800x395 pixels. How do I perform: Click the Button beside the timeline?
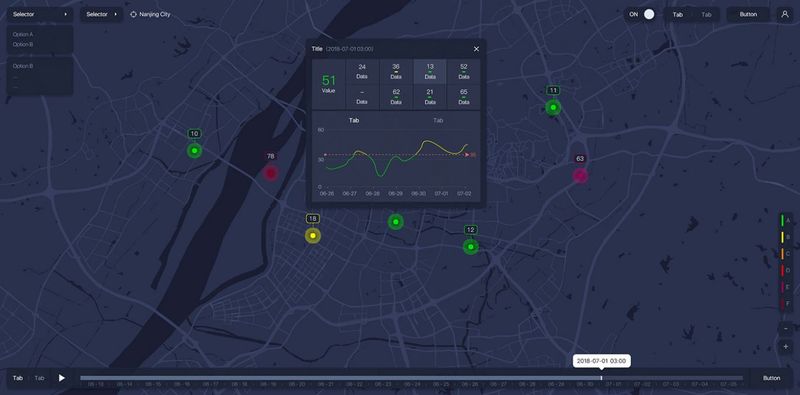[x=771, y=378]
